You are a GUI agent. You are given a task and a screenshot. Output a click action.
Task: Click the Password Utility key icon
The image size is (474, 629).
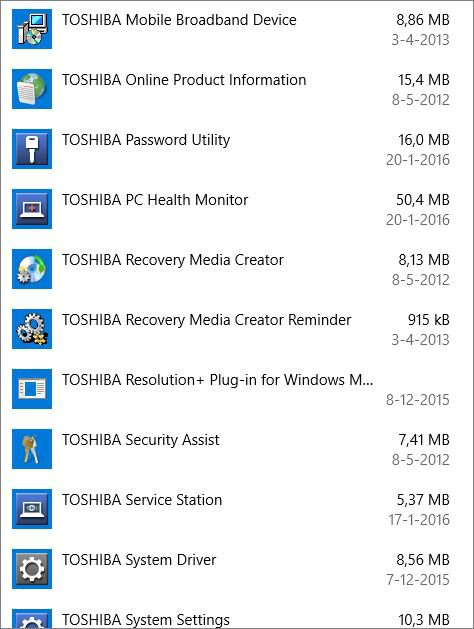(x=32, y=149)
